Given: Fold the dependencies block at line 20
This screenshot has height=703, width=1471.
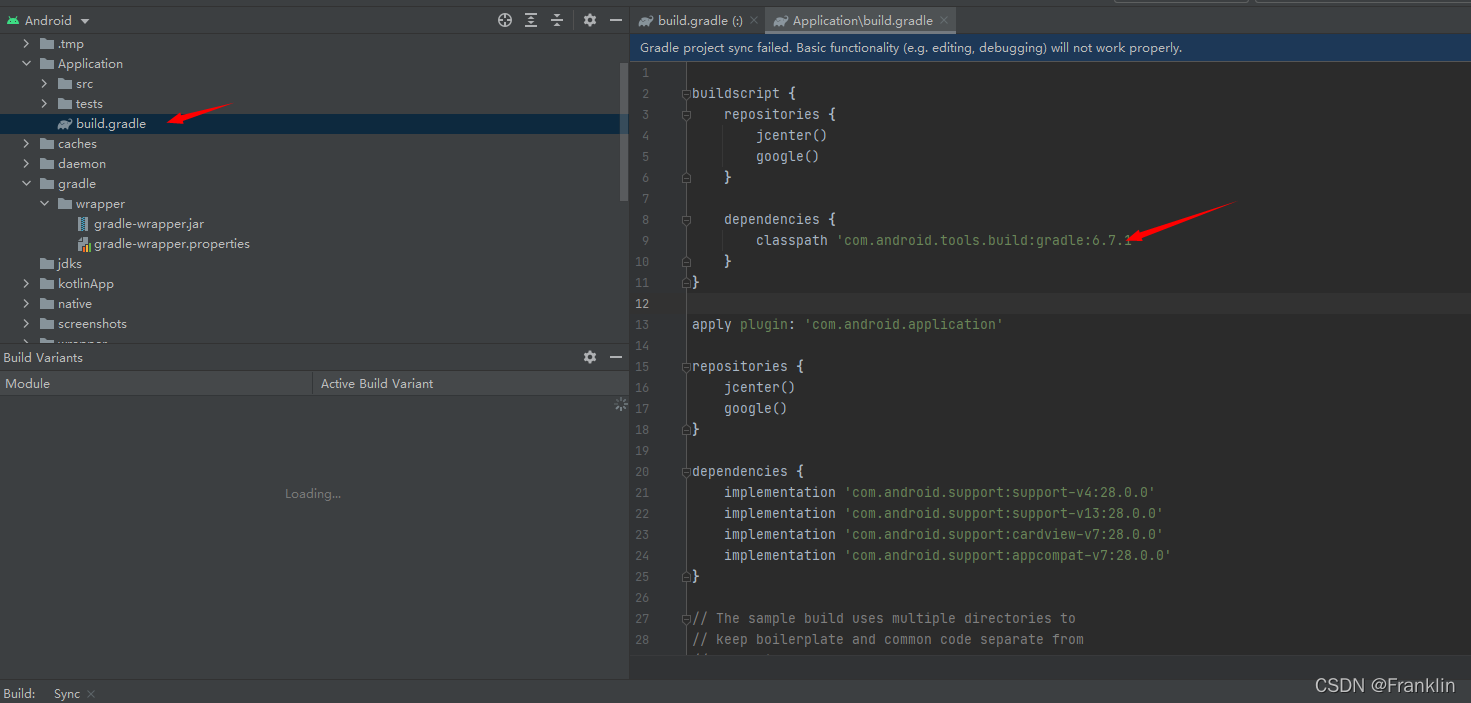Looking at the screenshot, I should (686, 471).
